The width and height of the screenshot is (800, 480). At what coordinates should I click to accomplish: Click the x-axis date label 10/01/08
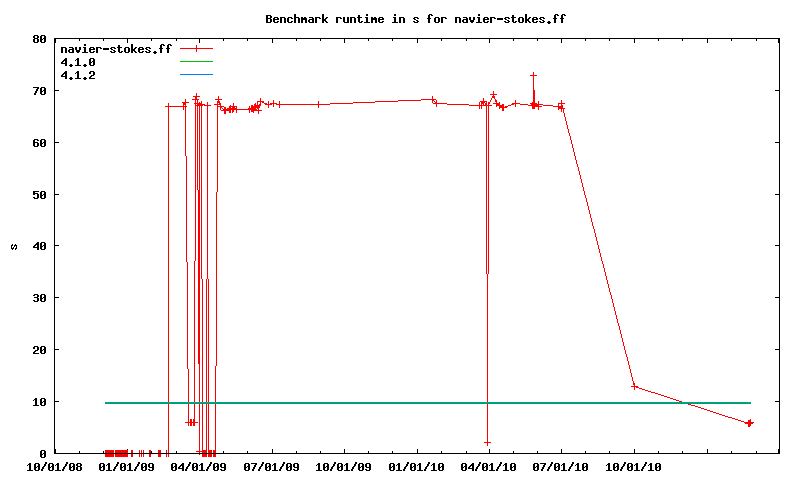pos(54,466)
